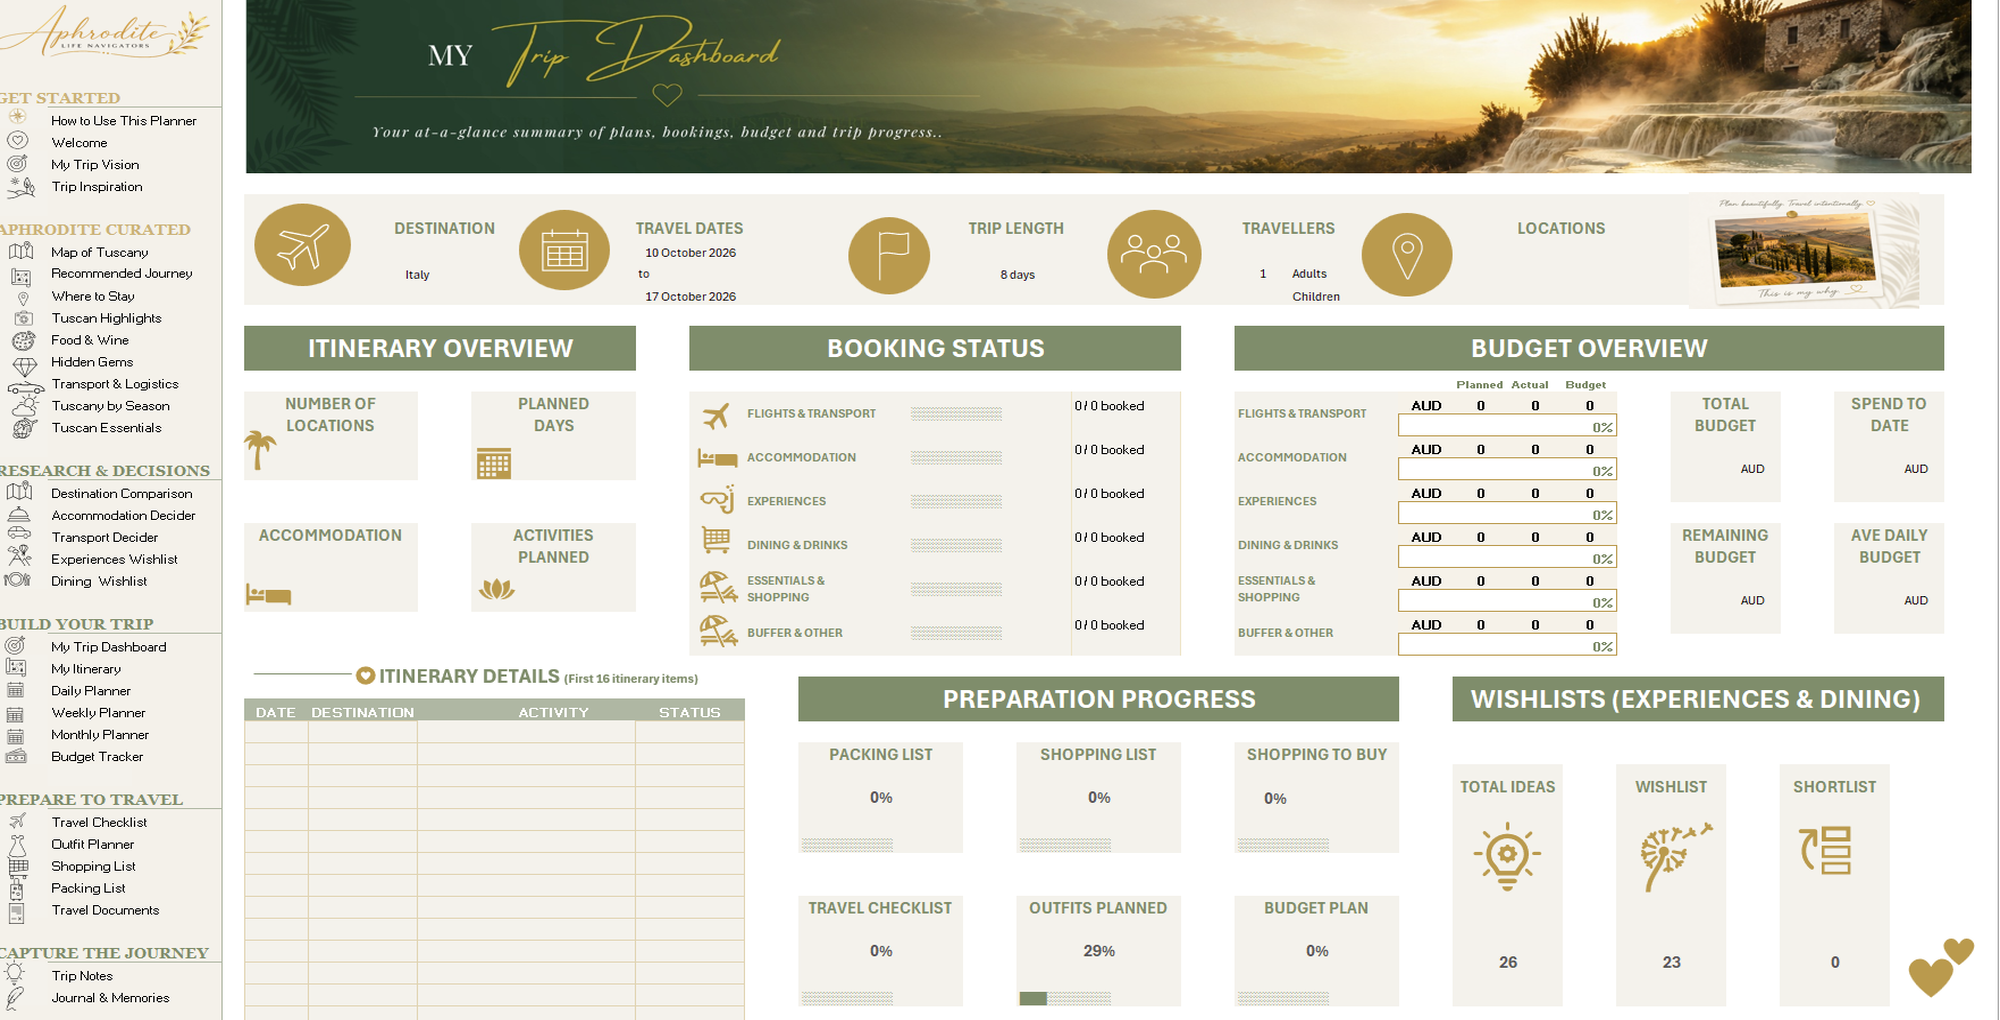The height and width of the screenshot is (1020, 2000).
Task: Click the lotus Activities Planned icon
Action: point(496,589)
